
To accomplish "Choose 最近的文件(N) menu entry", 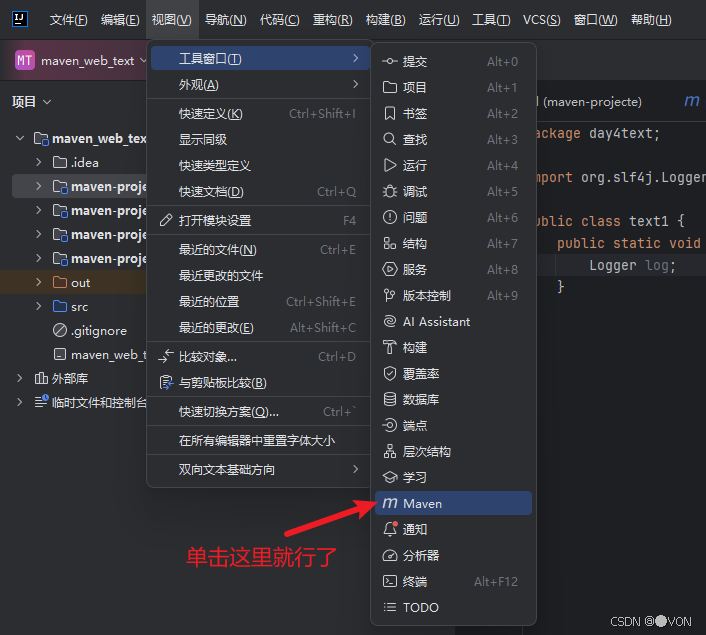I will point(260,249).
